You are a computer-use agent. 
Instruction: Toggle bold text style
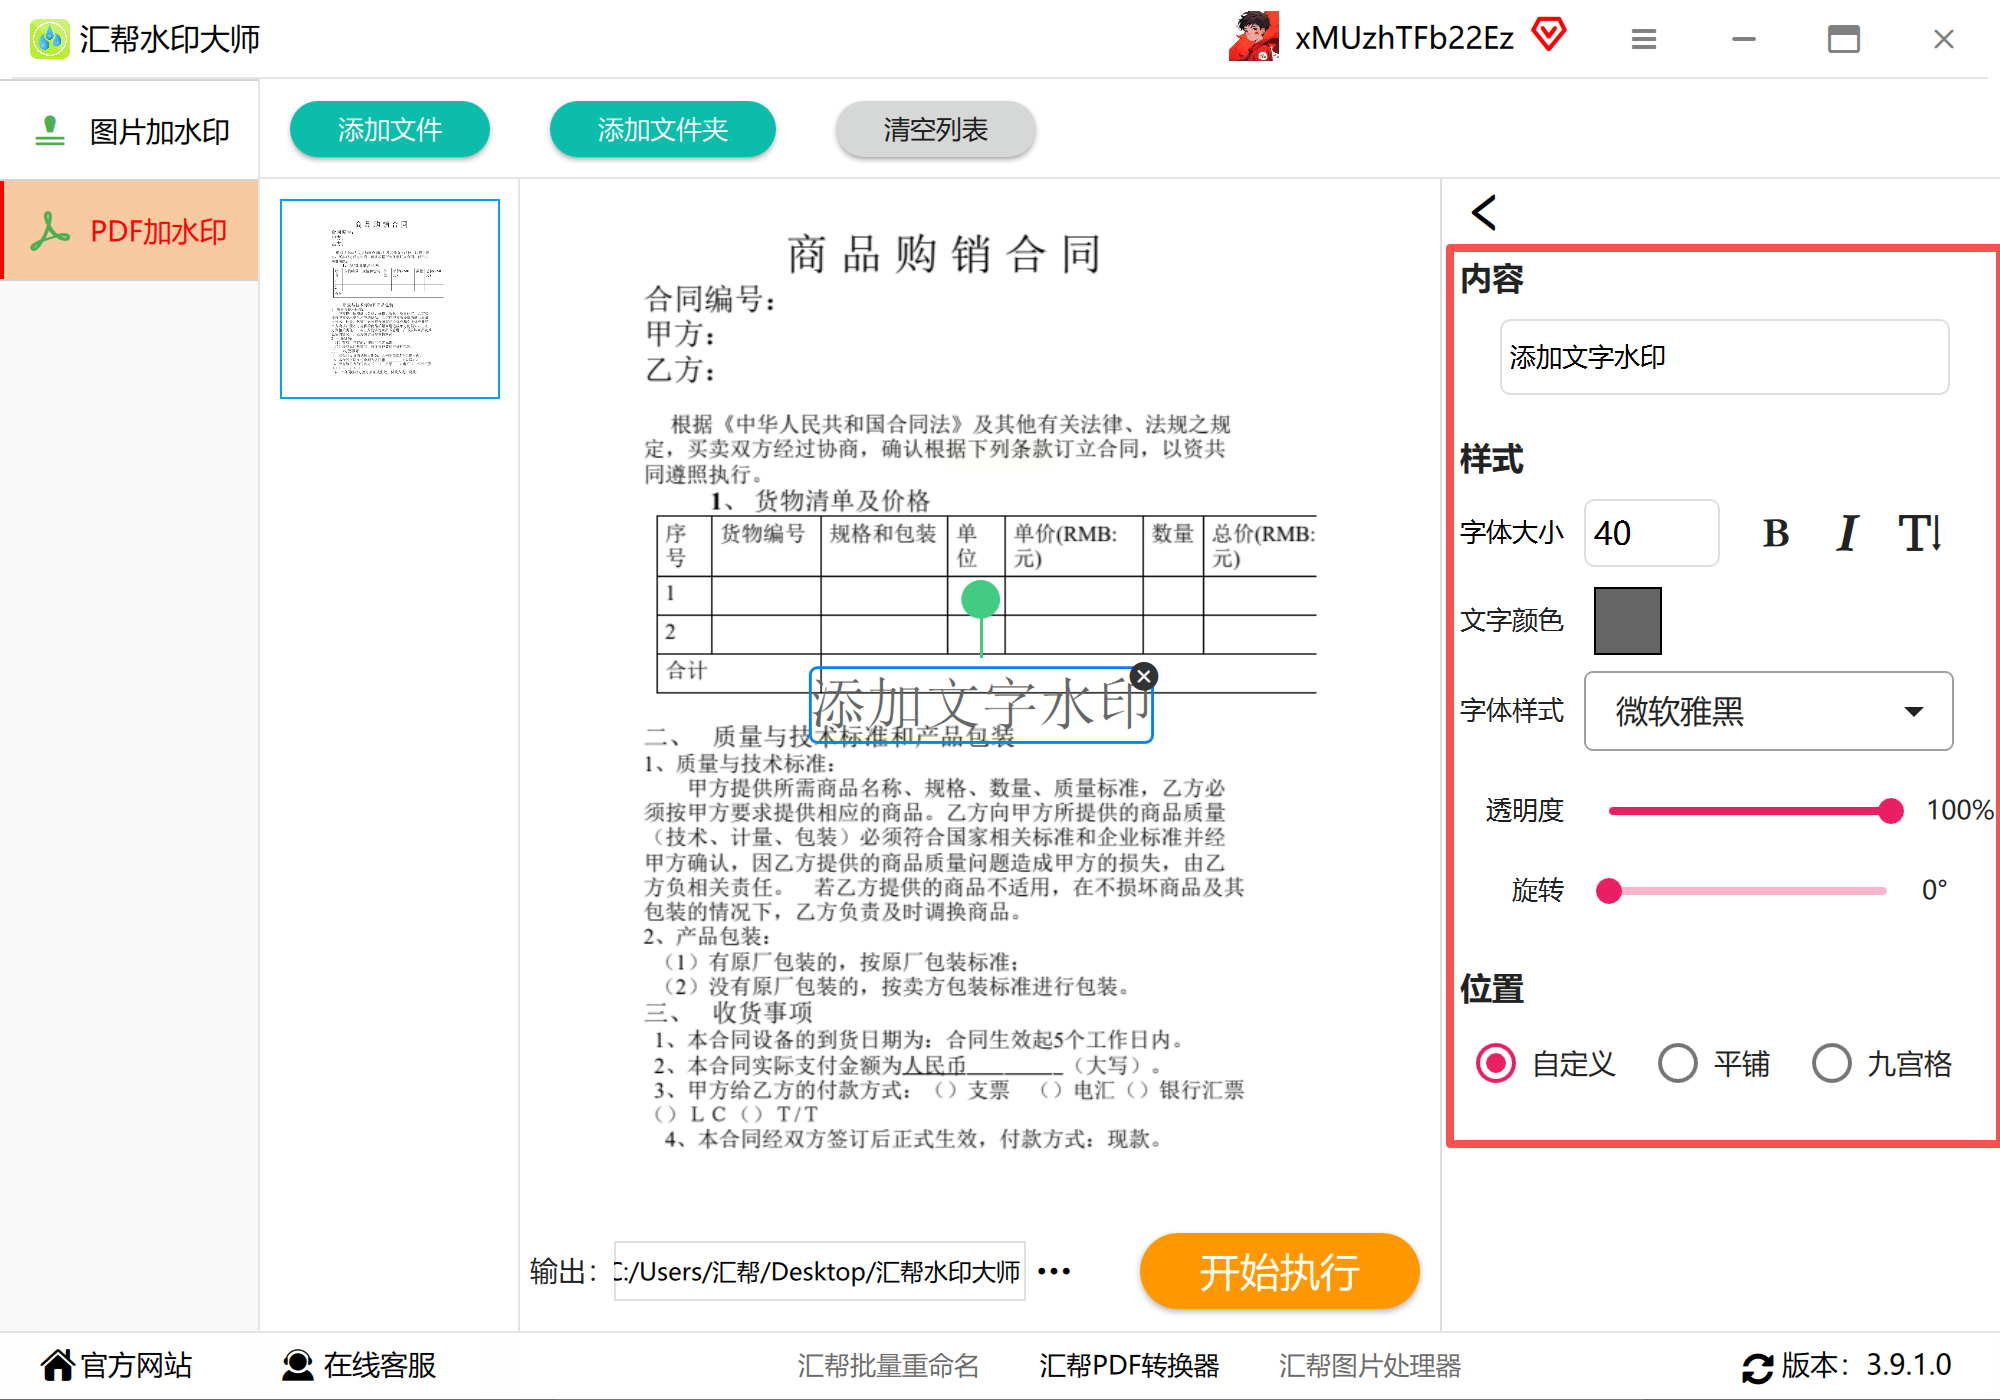(x=1775, y=533)
